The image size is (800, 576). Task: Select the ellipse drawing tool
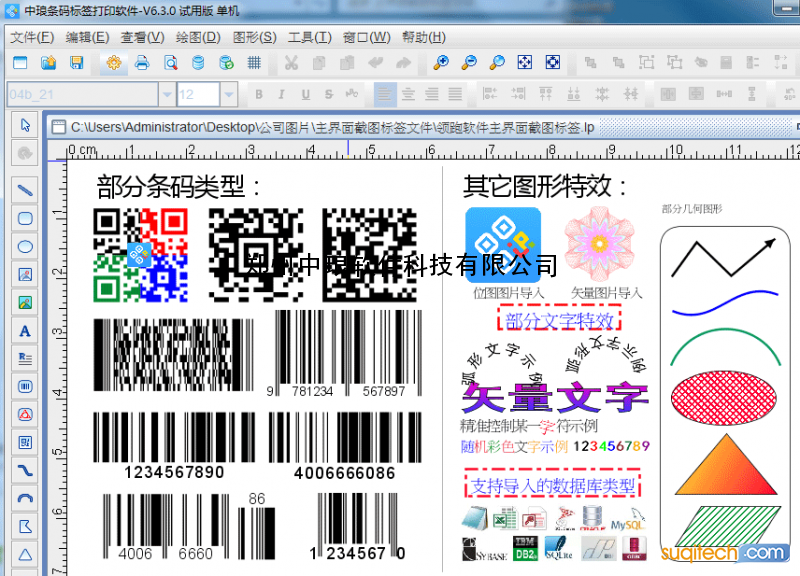click(25, 247)
